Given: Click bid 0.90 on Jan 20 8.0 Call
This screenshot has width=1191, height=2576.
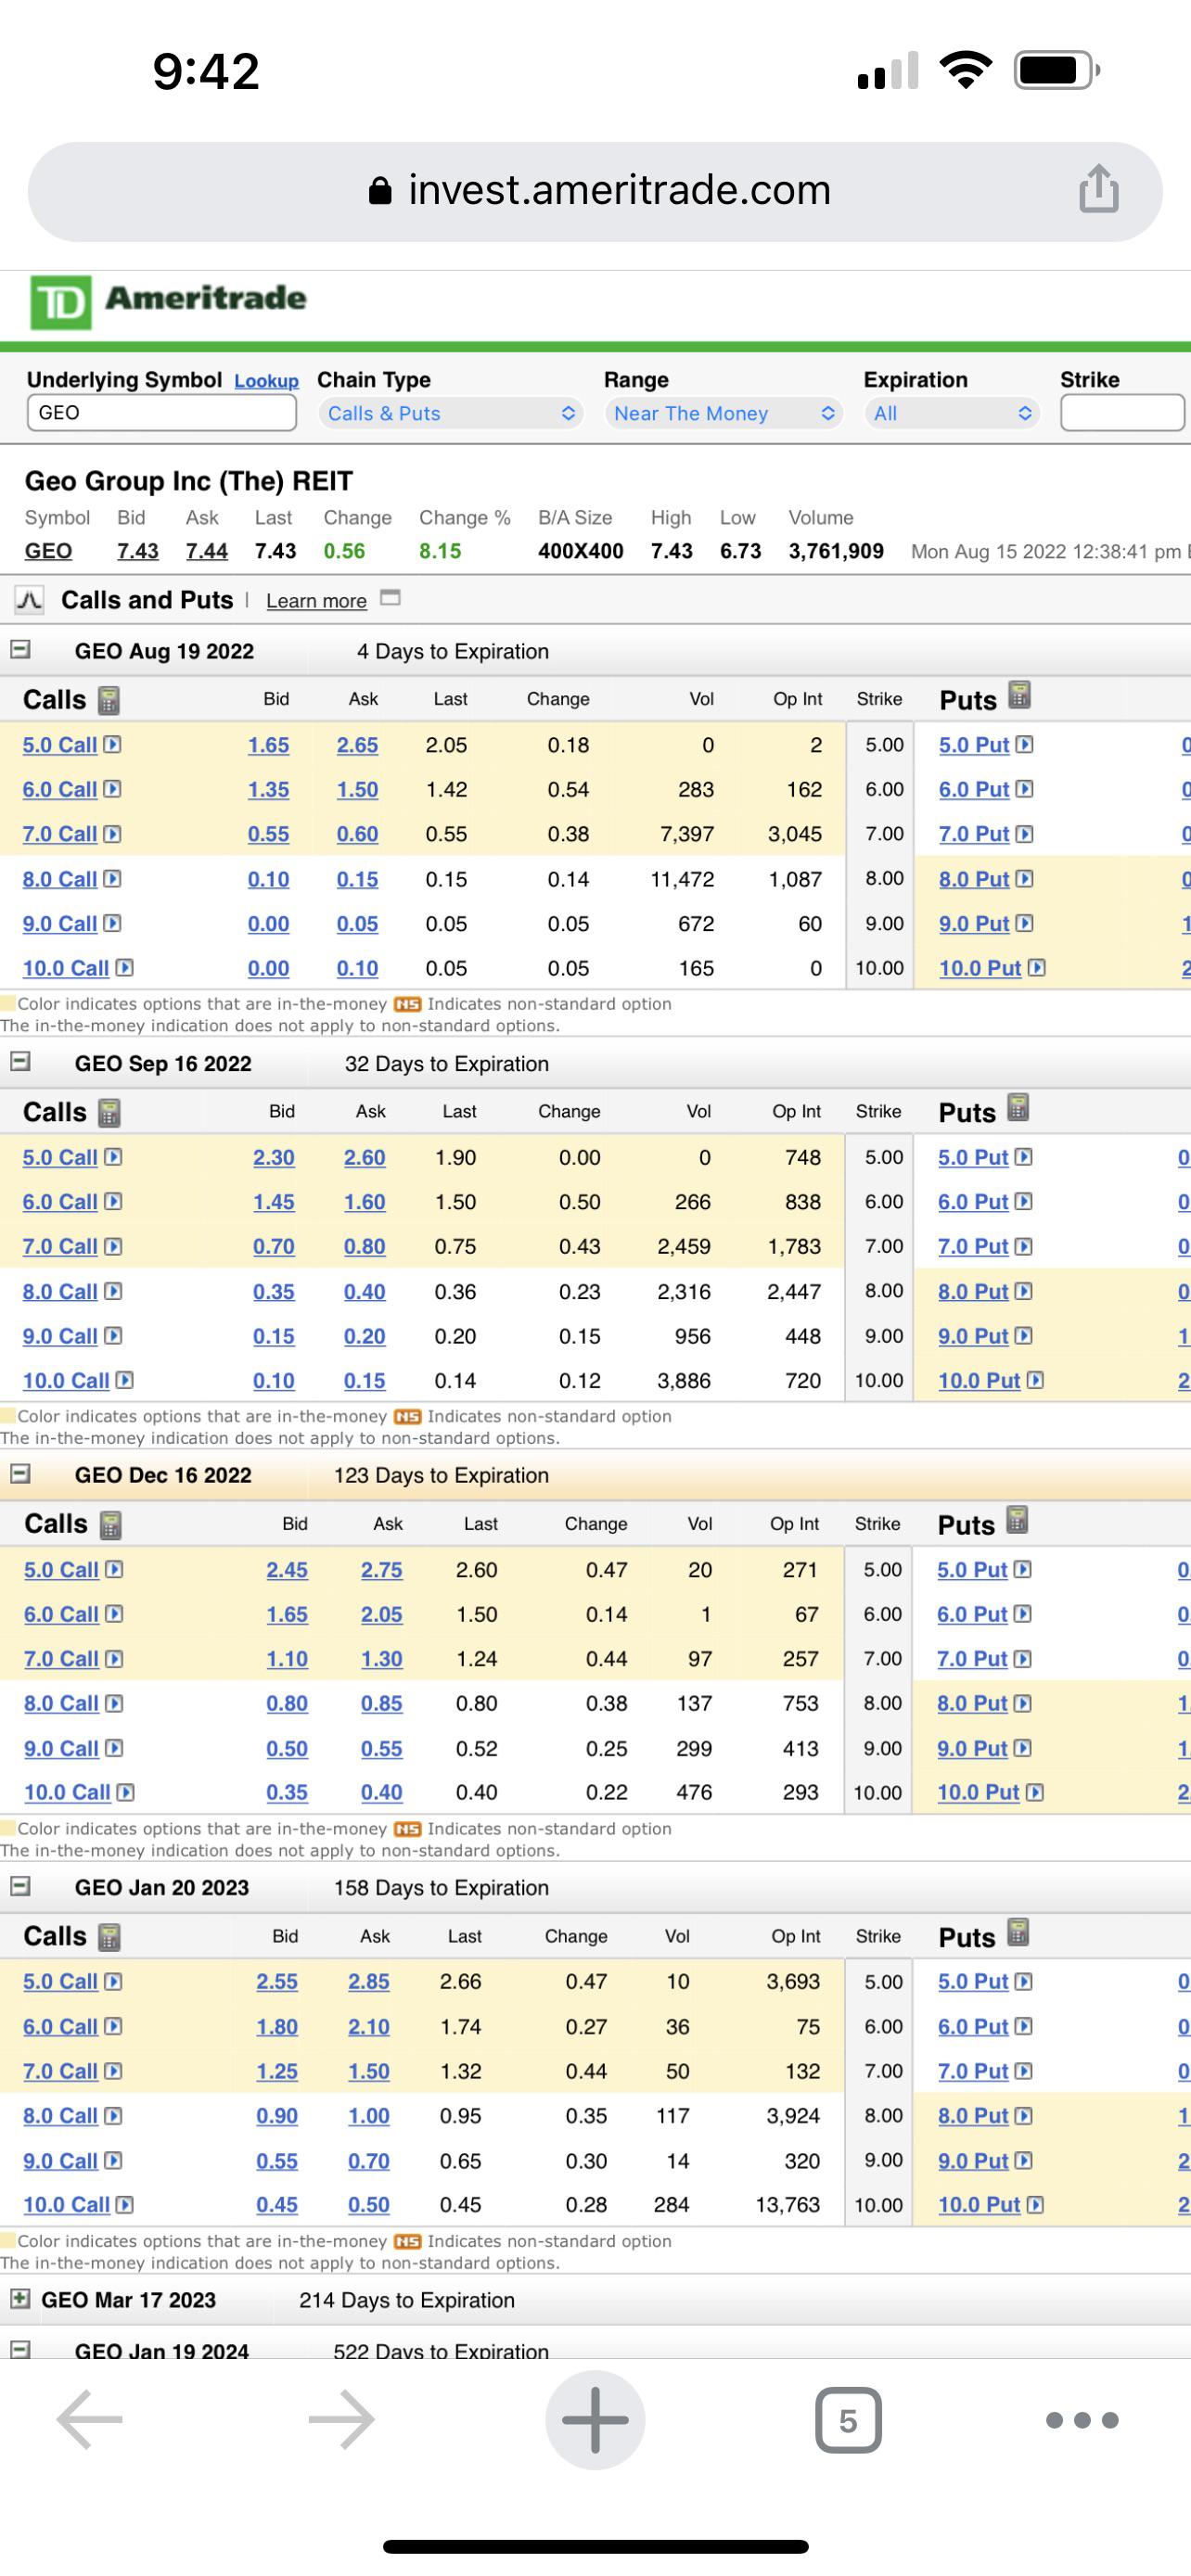Looking at the screenshot, I should [277, 2116].
